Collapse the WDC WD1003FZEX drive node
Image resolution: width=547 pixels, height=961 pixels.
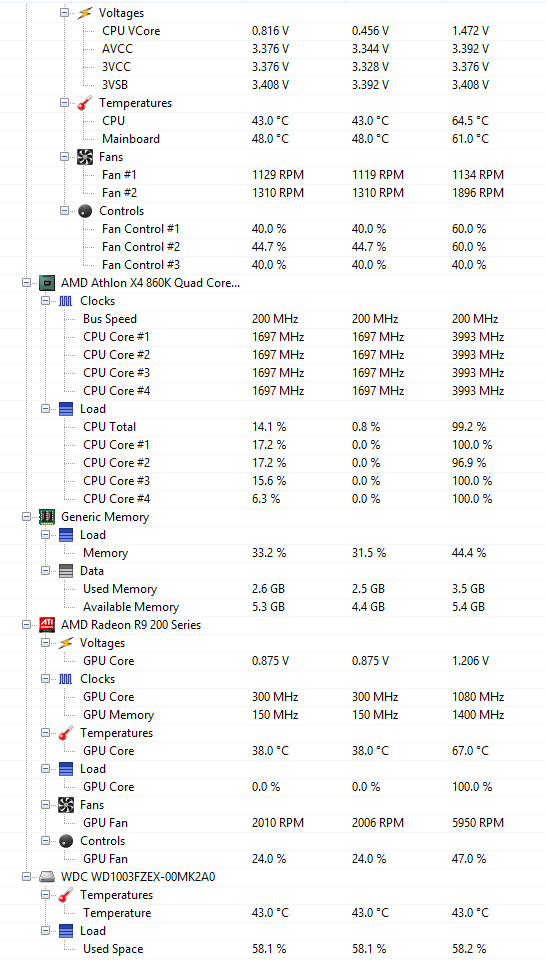pos(26,876)
